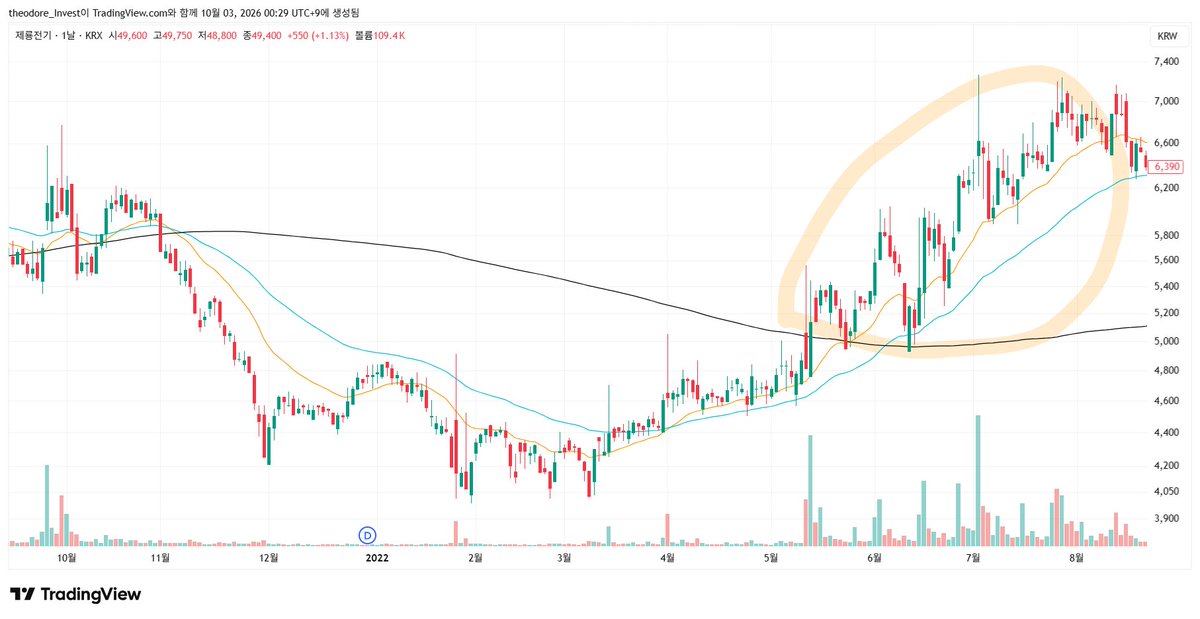
Task: Click the 4,800 price axis label
Action: pyautogui.click(x=1168, y=371)
